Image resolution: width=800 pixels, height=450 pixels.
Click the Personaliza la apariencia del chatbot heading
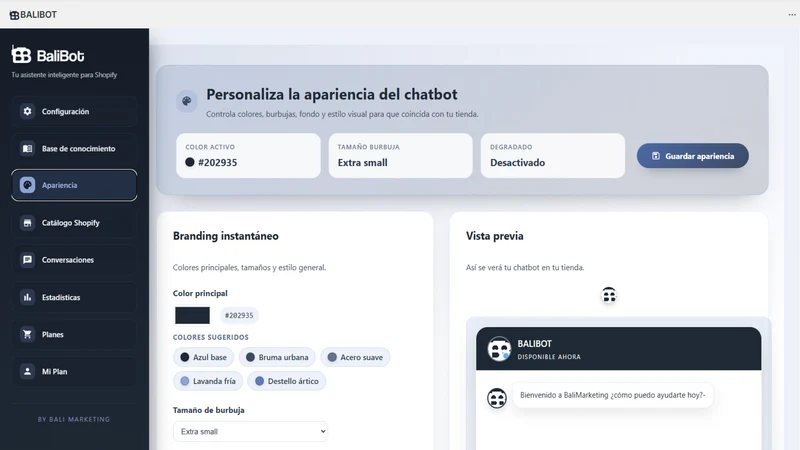(332, 94)
